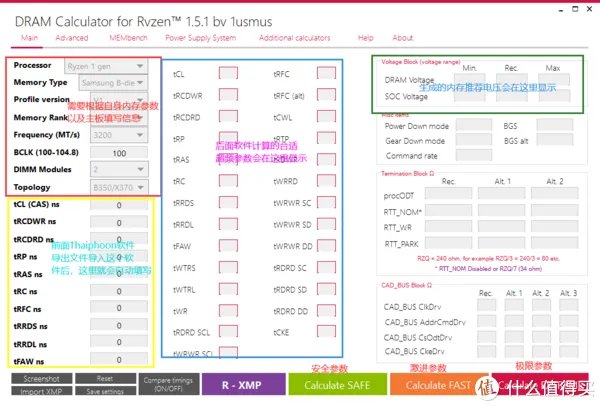The image size is (600, 406).
Task: Toggle Compare timings (ON/OFF)
Action: (169, 385)
